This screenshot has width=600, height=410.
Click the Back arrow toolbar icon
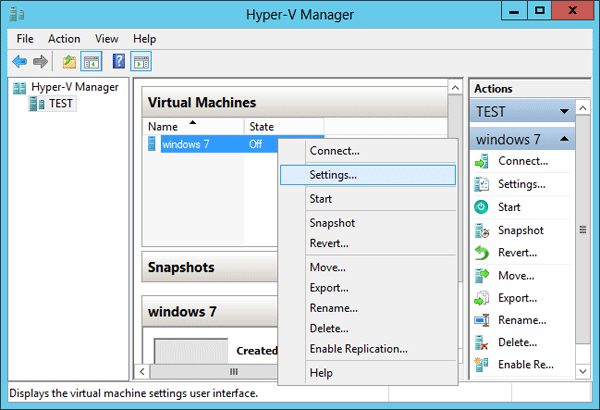(19, 62)
